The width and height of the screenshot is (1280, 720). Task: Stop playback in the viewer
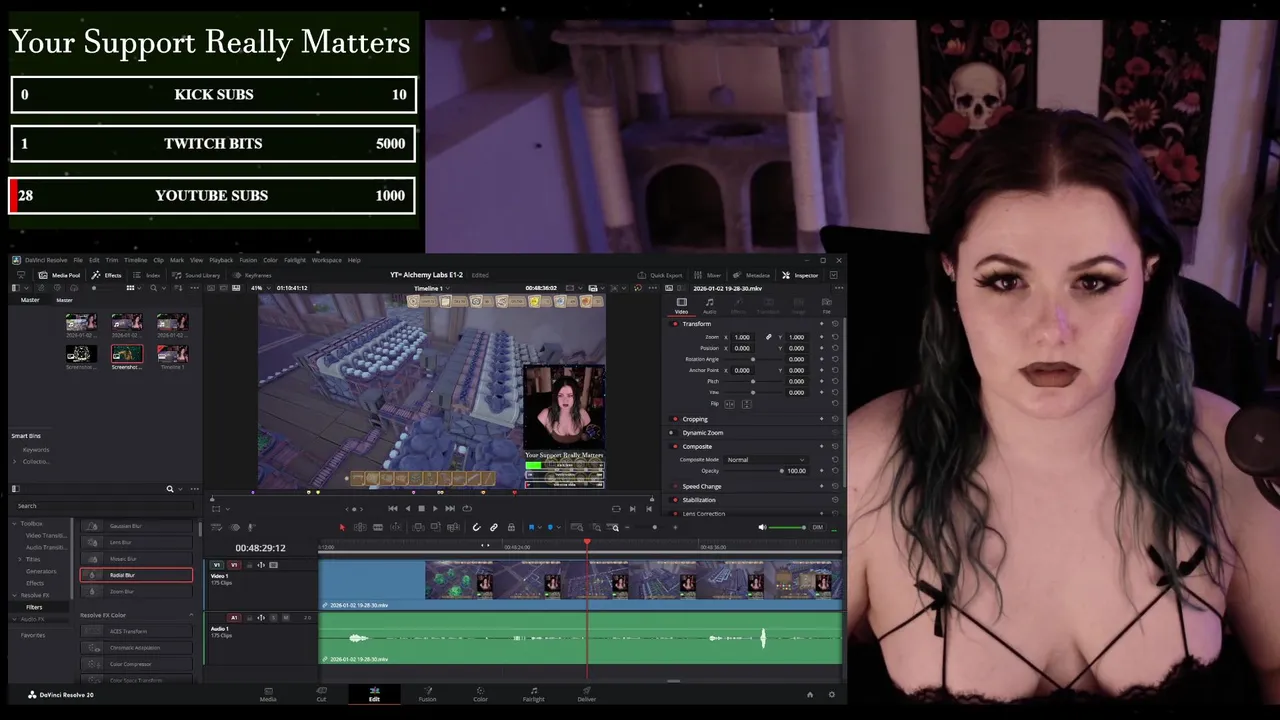click(x=421, y=508)
